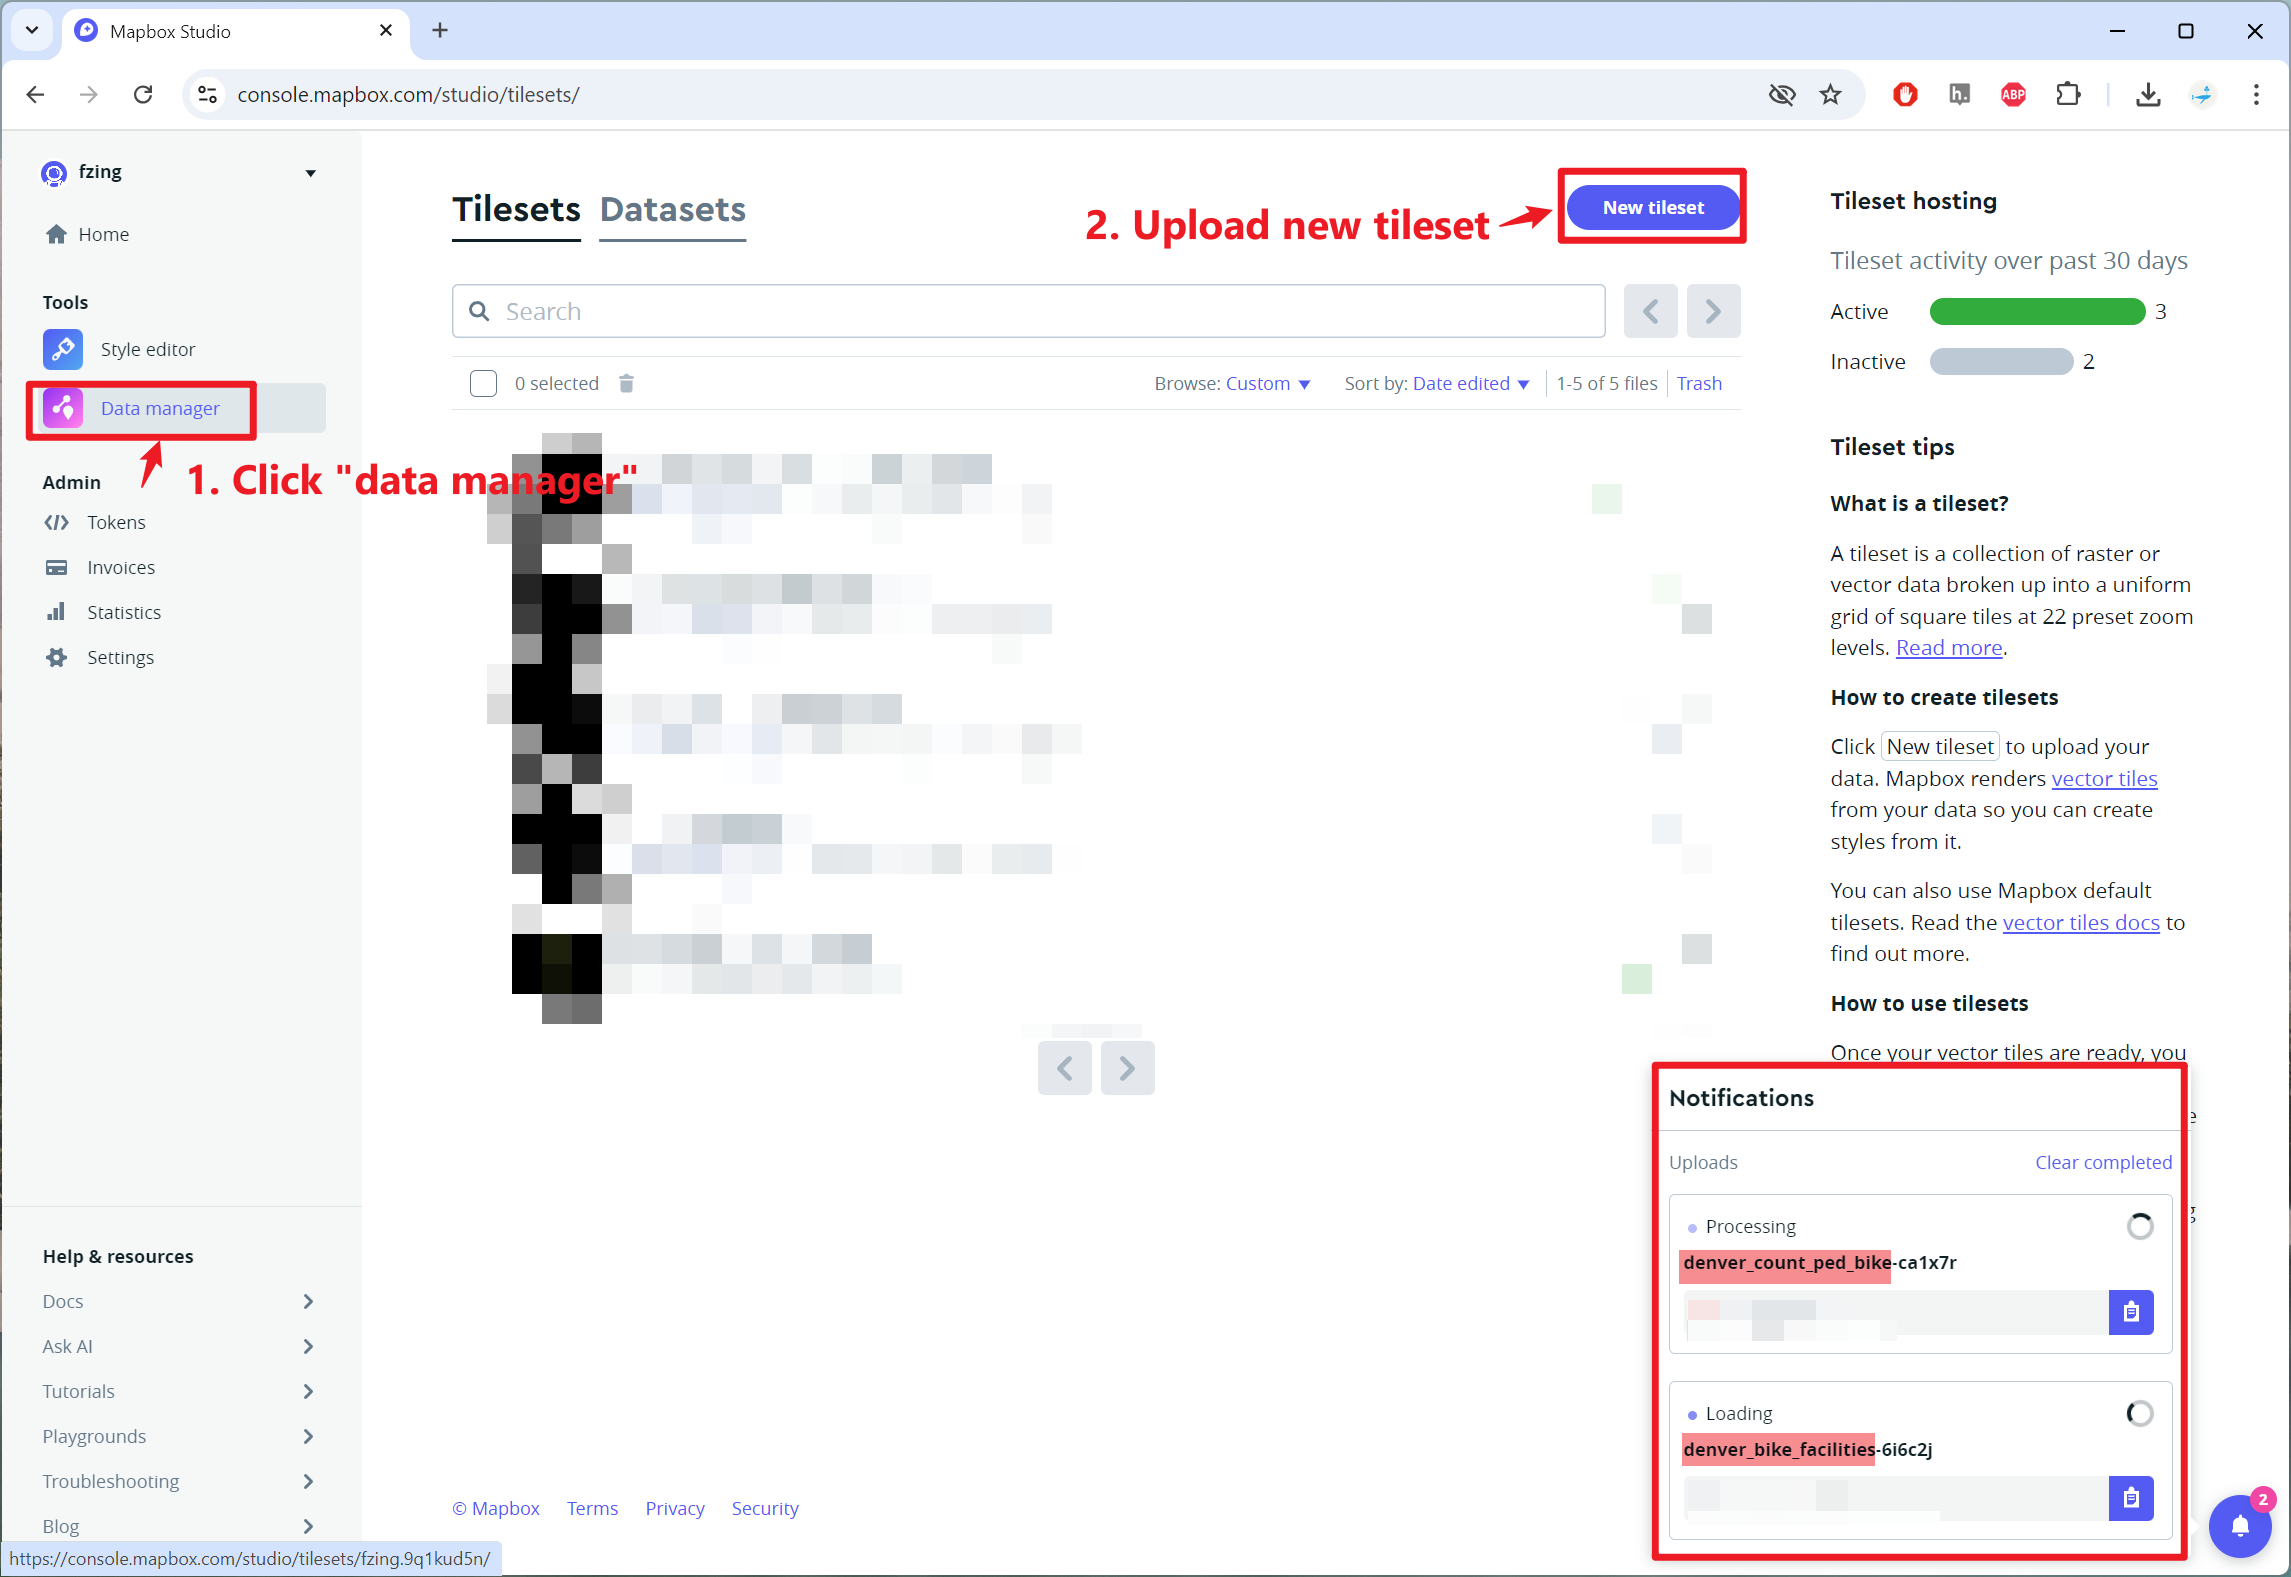The height and width of the screenshot is (1577, 2291).
Task: Open the Invoices admin page
Action: point(100,567)
